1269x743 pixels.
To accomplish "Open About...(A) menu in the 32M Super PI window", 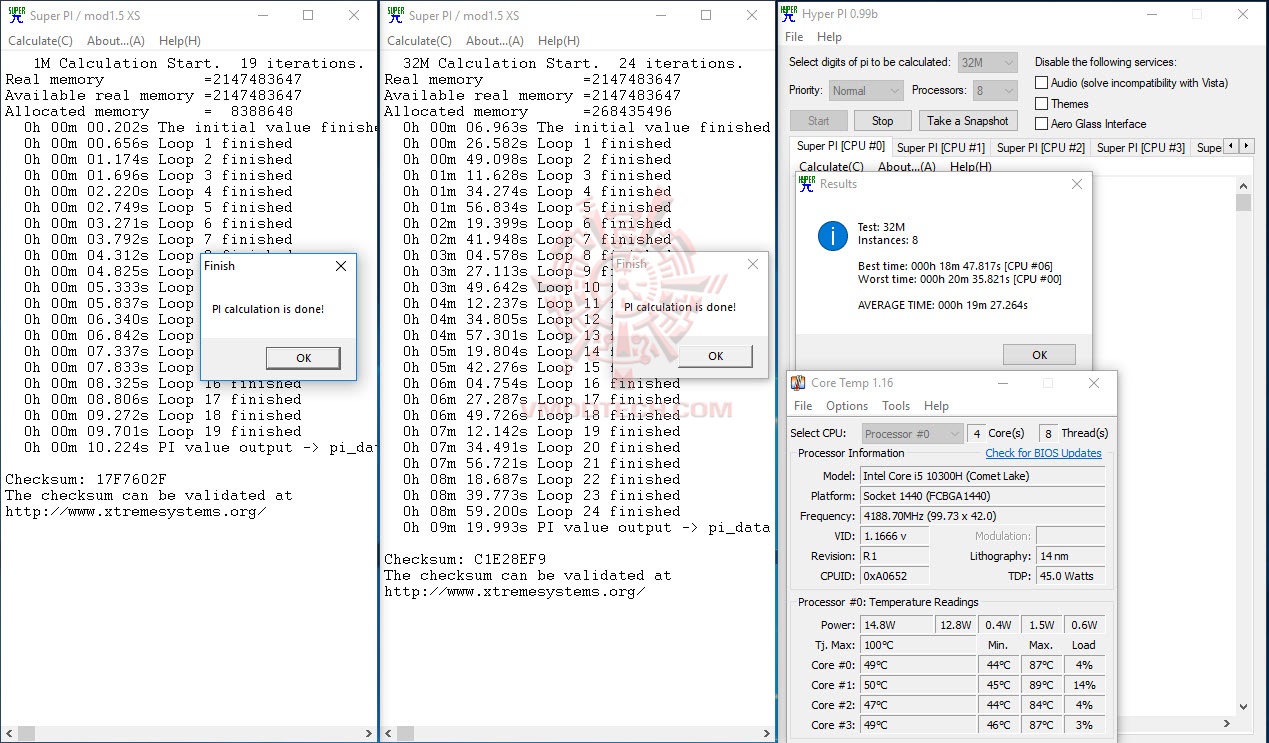I will coord(495,41).
